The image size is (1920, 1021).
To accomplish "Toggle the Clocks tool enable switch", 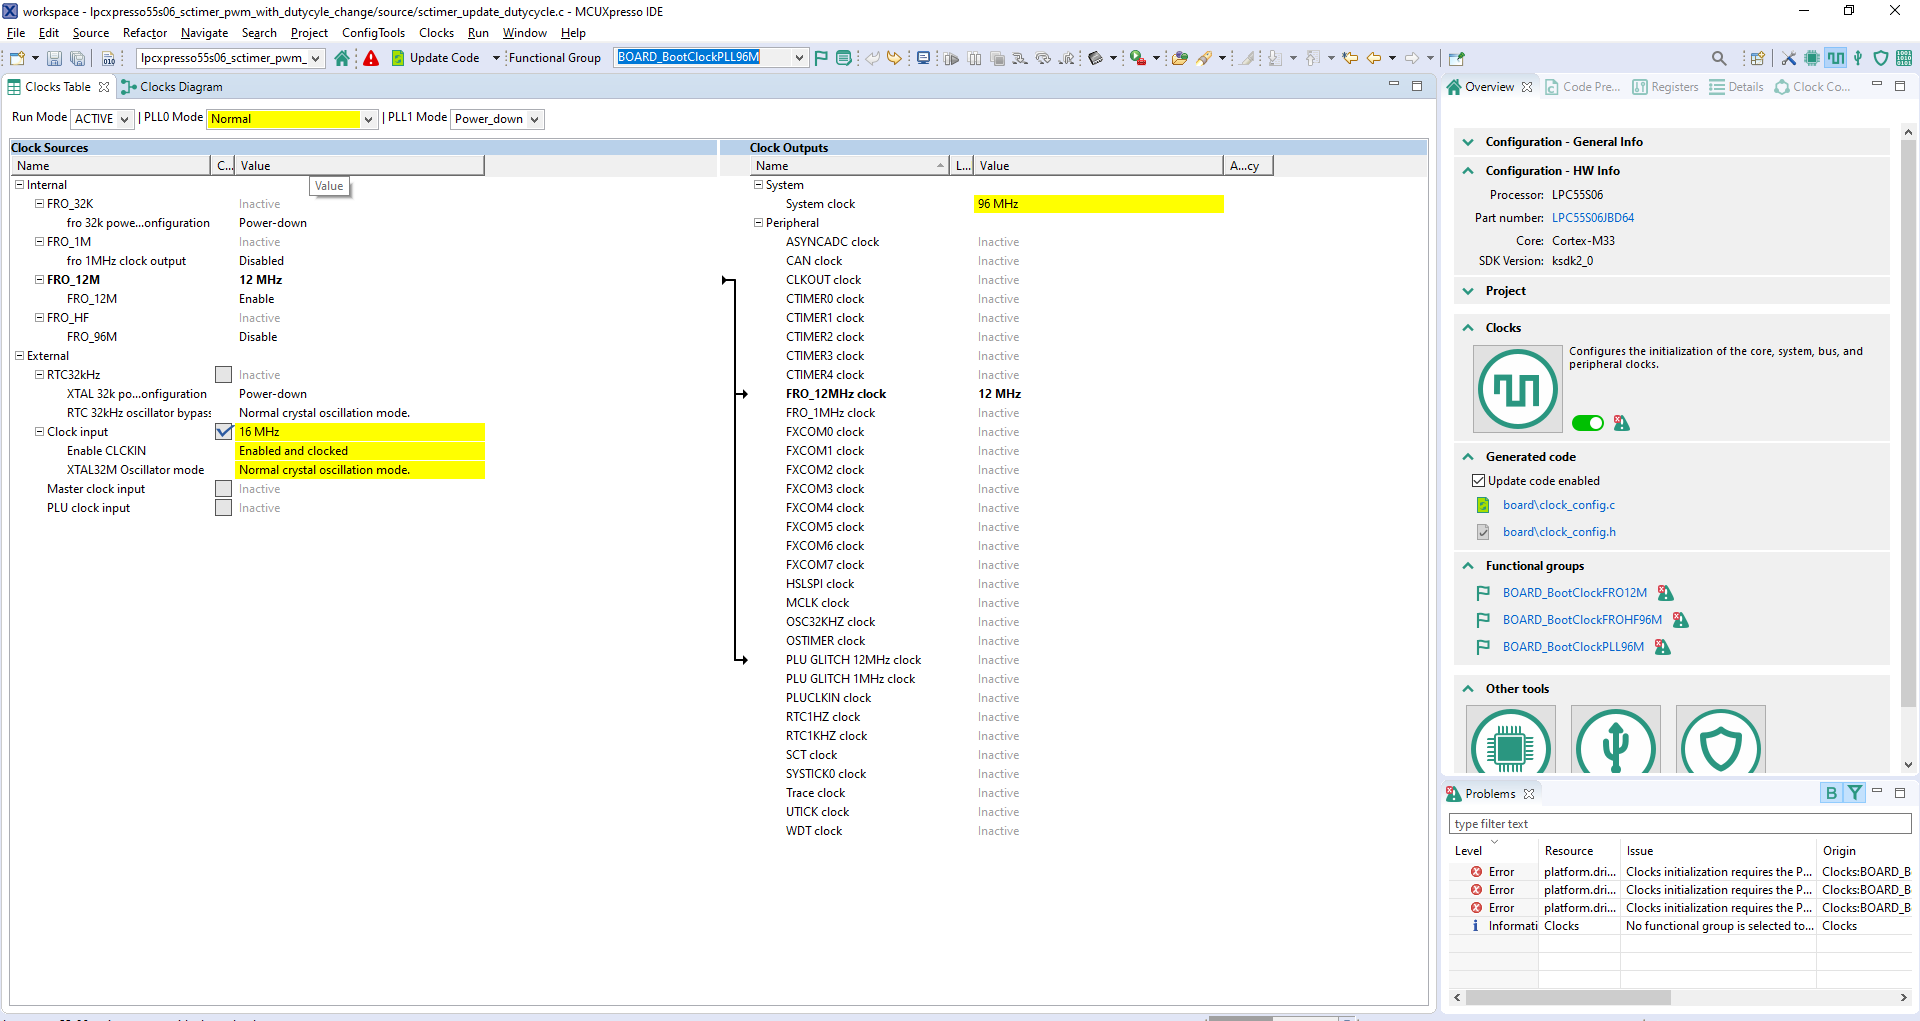I will [x=1587, y=423].
